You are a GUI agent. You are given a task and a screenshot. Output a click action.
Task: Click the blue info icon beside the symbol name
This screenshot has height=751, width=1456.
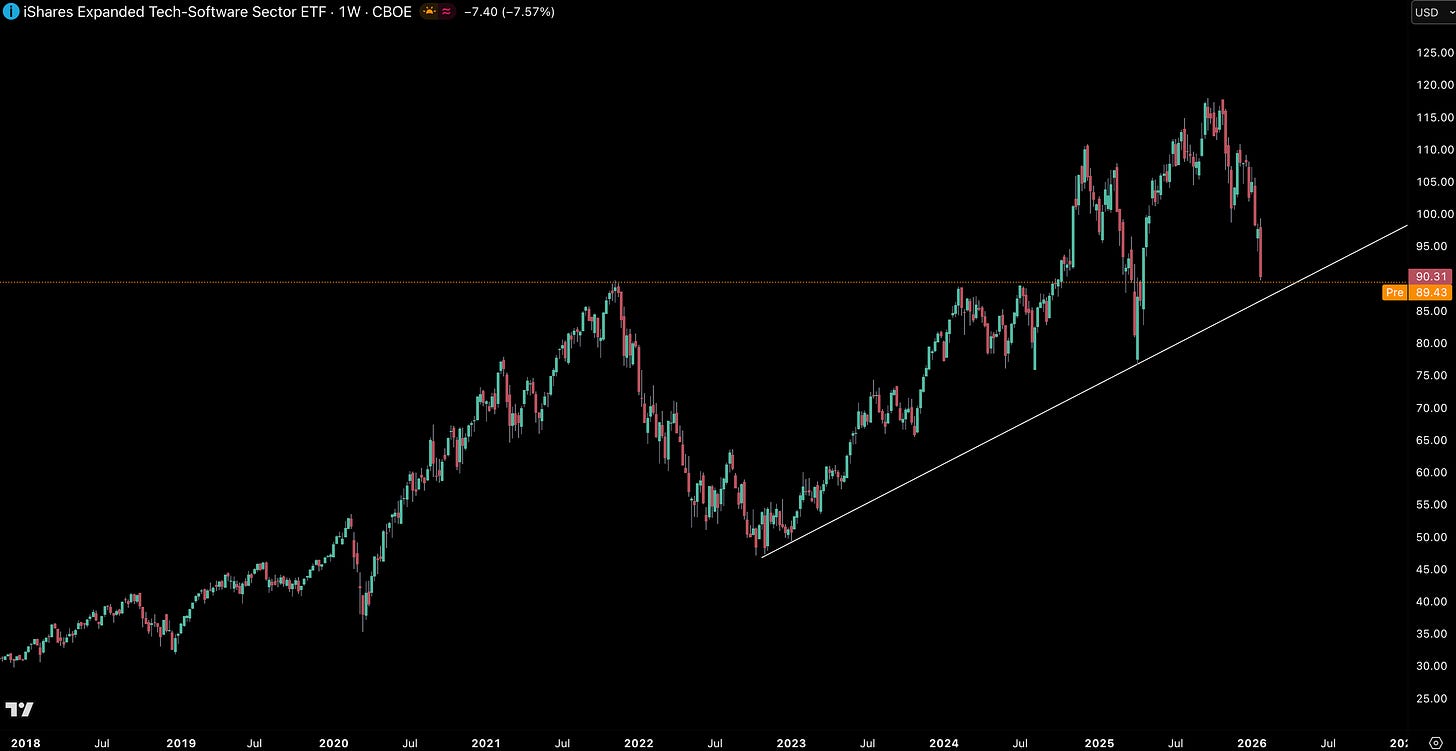(x=11, y=12)
